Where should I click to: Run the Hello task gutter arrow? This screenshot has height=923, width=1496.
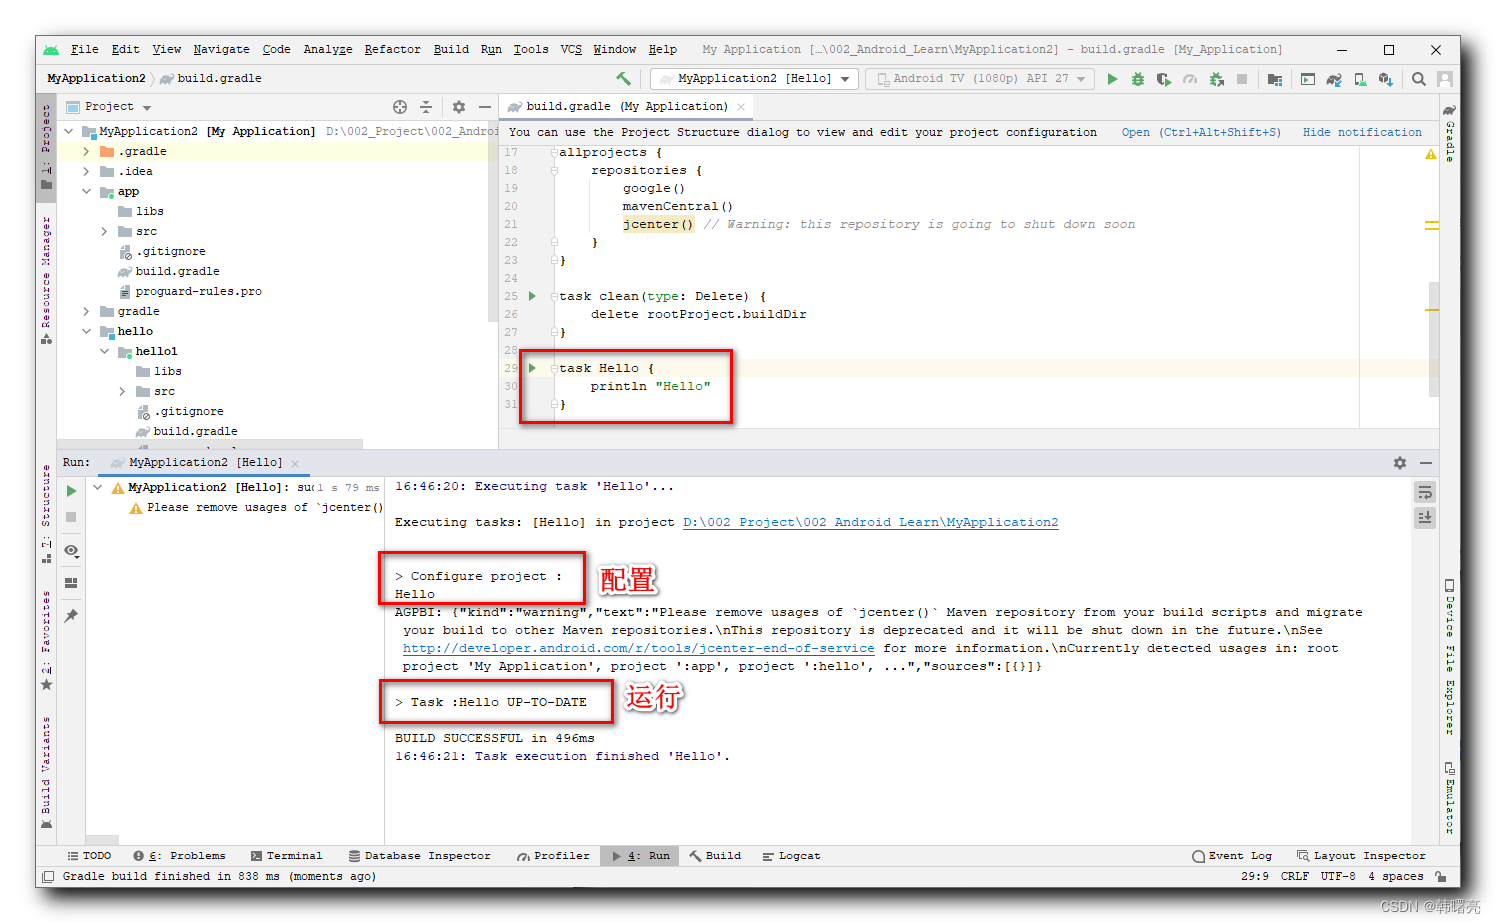[x=532, y=368]
